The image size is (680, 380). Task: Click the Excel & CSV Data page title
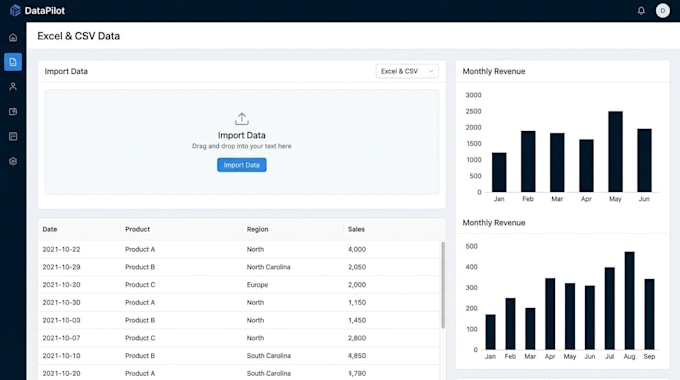click(x=78, y=36)
